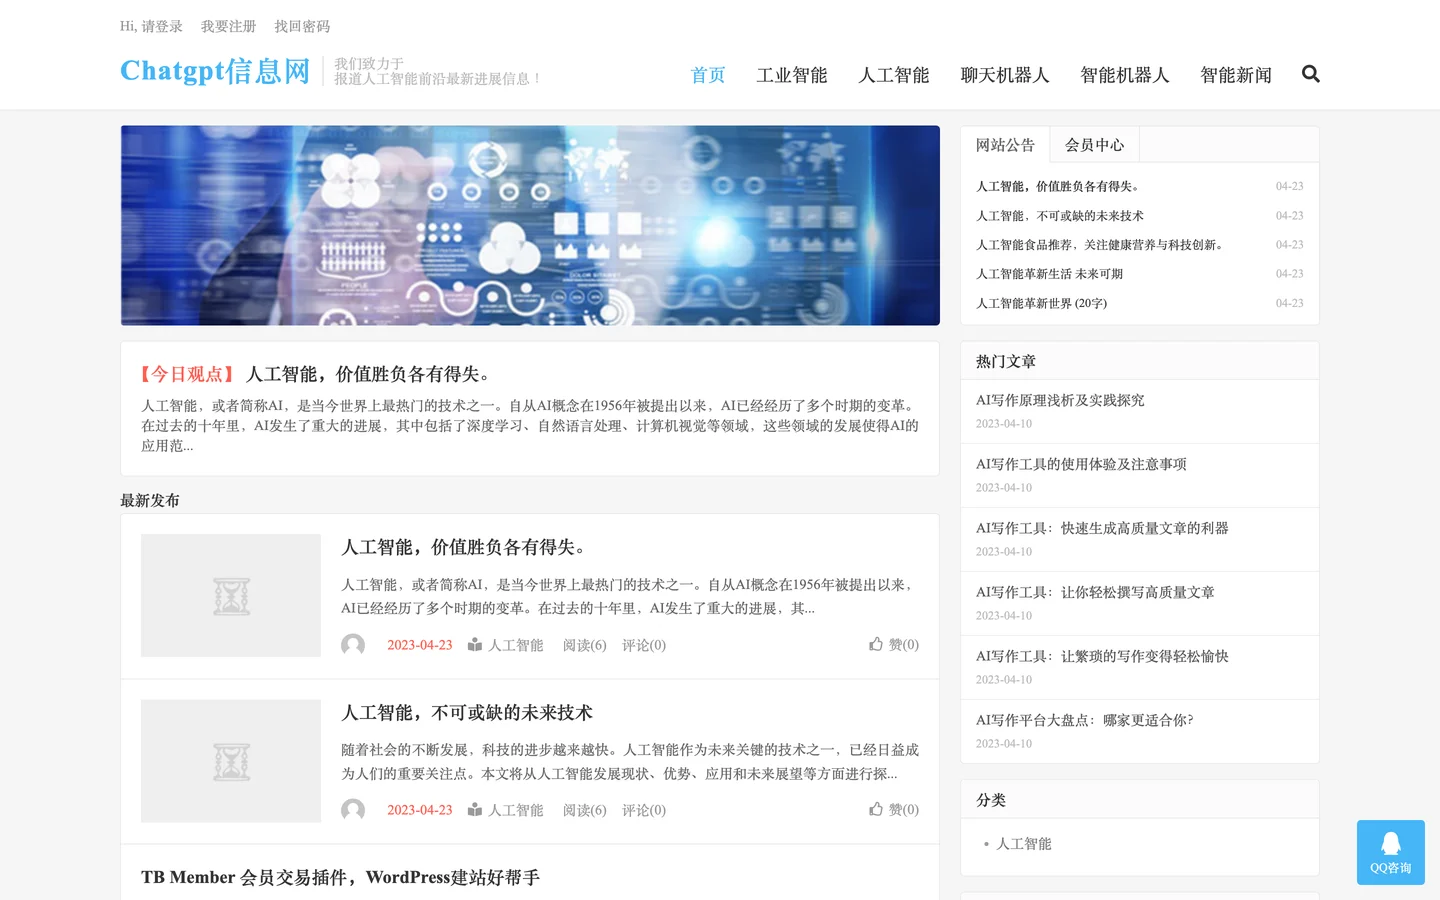Open 智能新闻 navigation item

[1236, 75]
